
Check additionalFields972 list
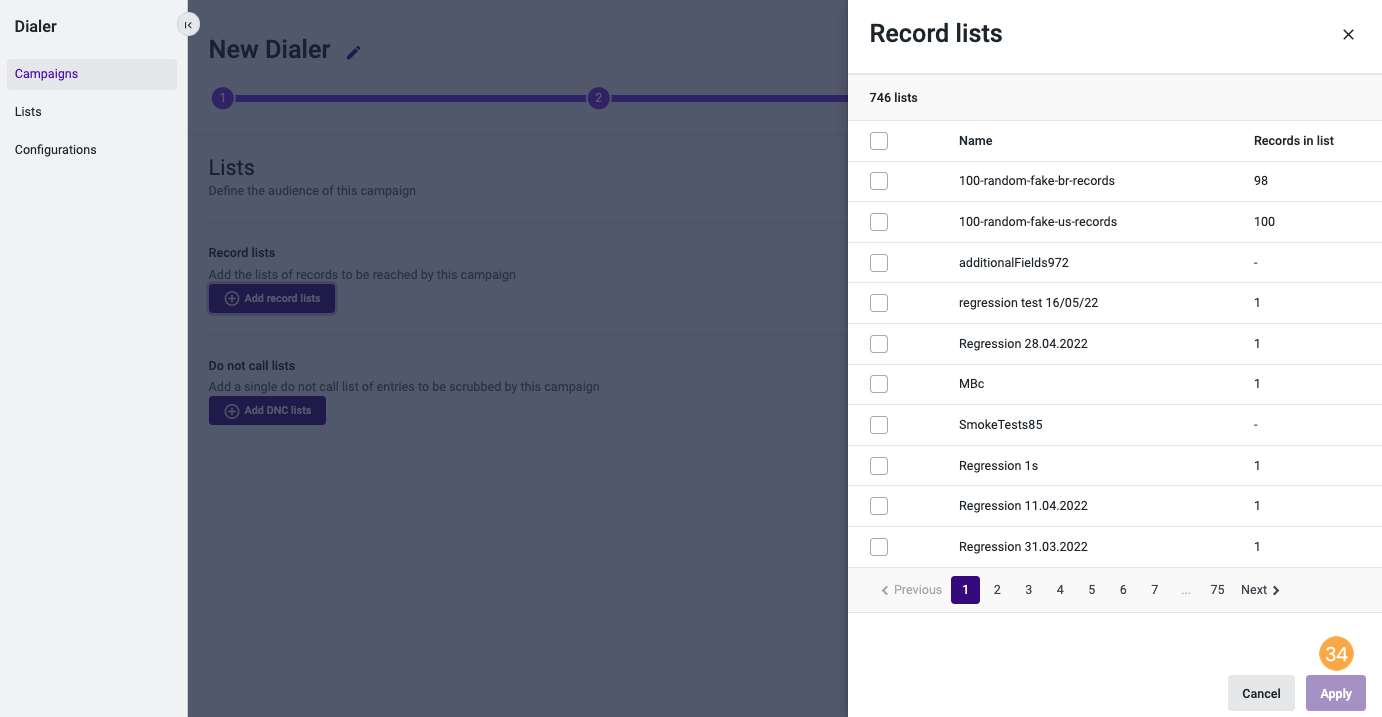pos(879,262)
